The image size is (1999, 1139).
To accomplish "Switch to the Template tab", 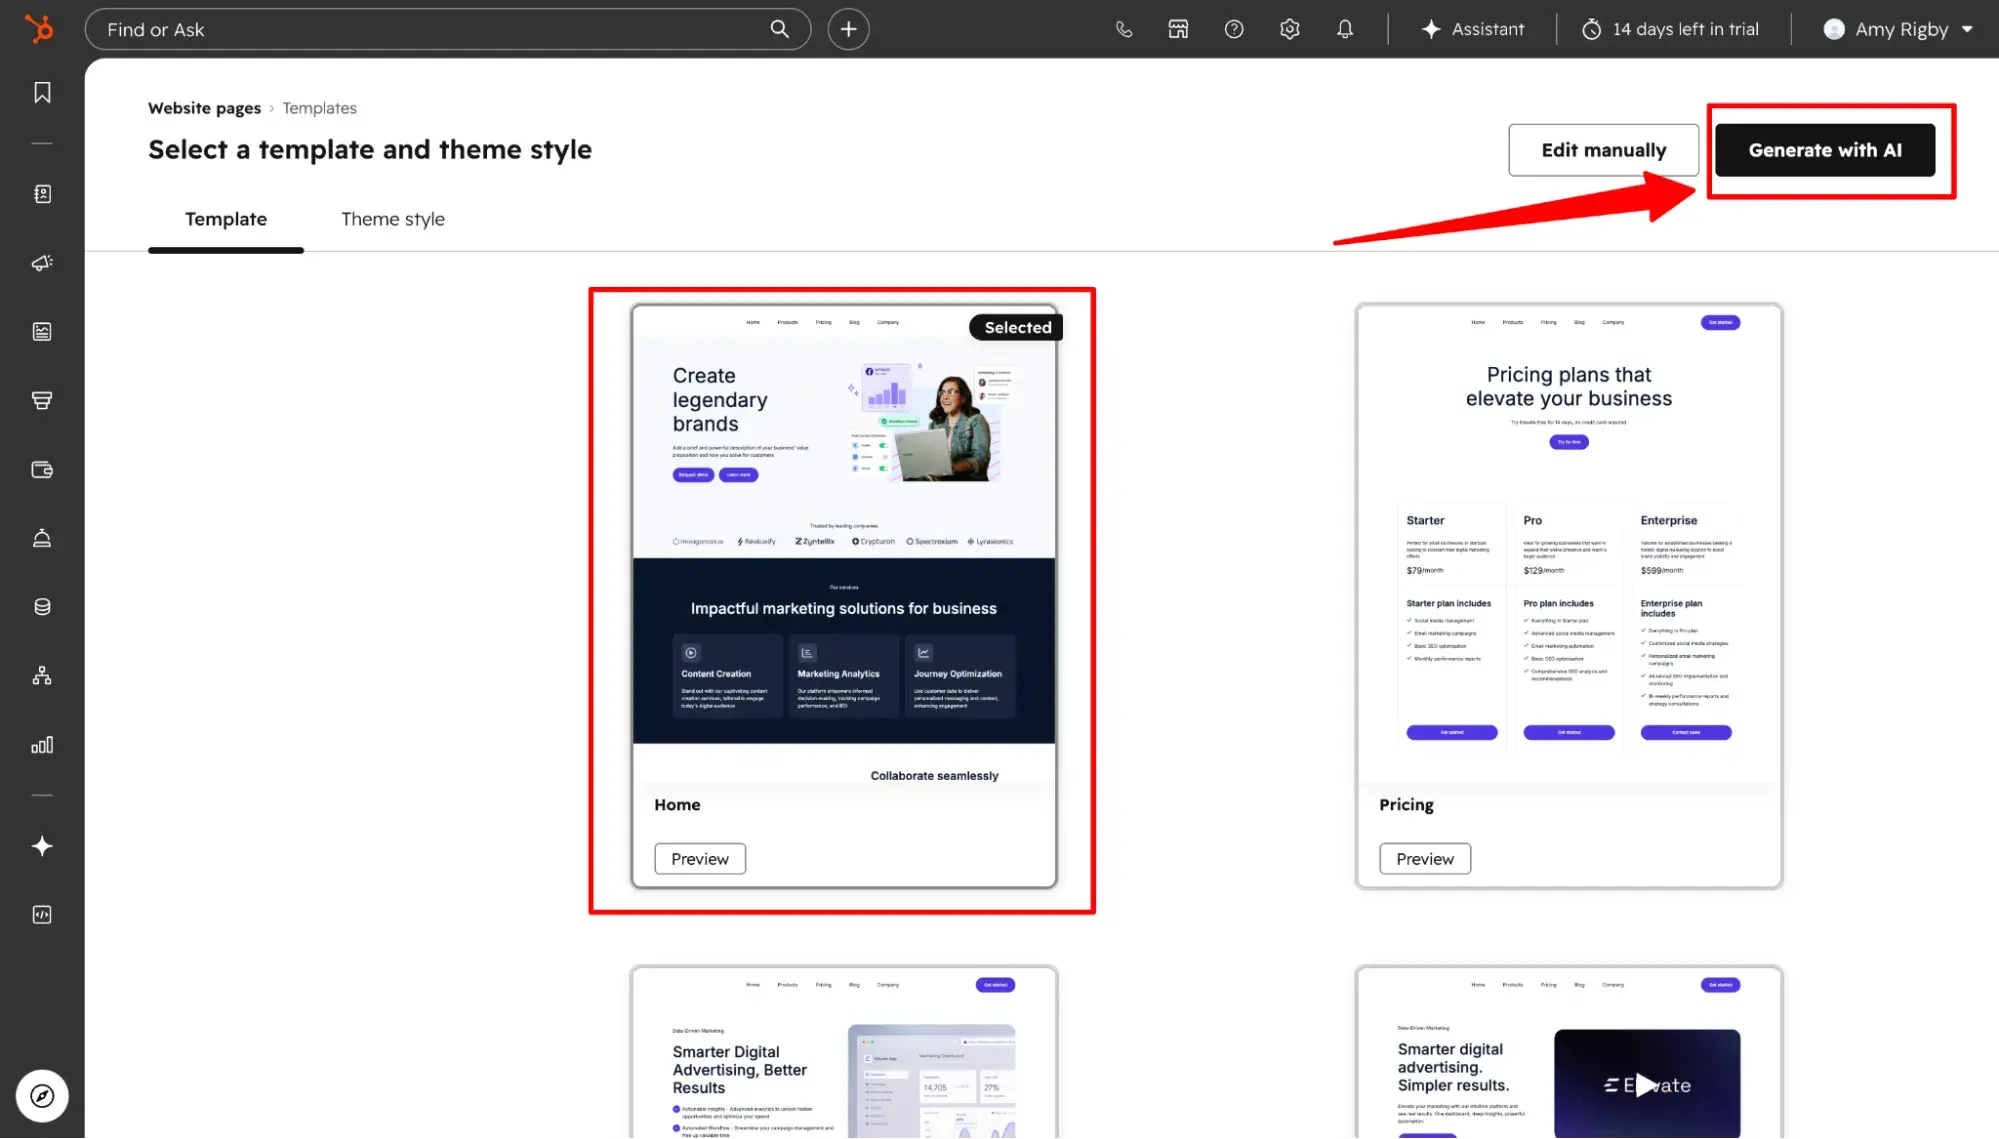I will 226,219.
